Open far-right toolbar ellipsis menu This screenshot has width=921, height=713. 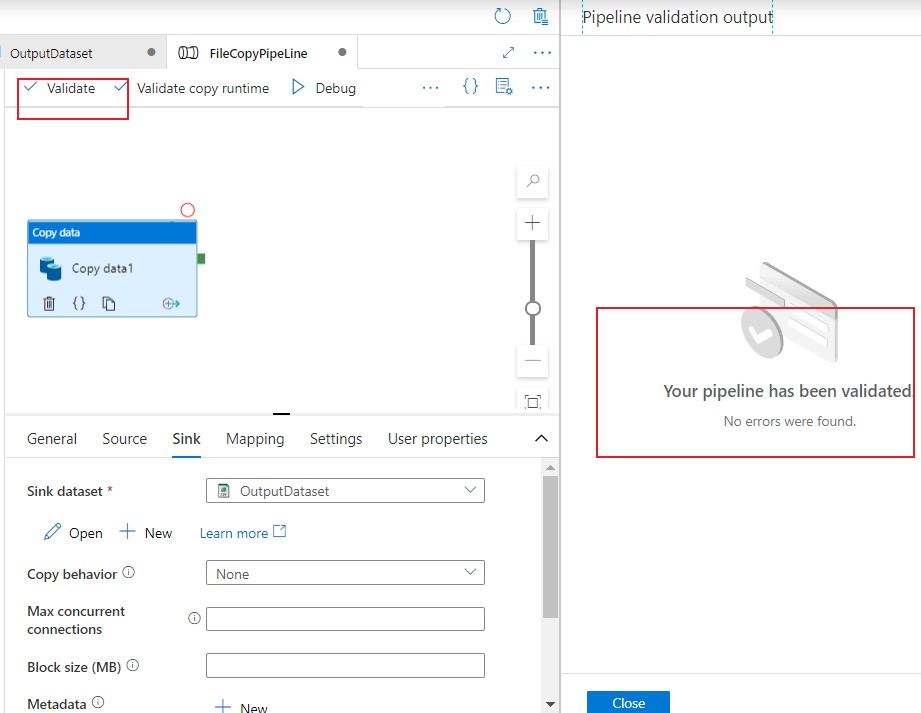pyautogui.click(x=540, y=88)
